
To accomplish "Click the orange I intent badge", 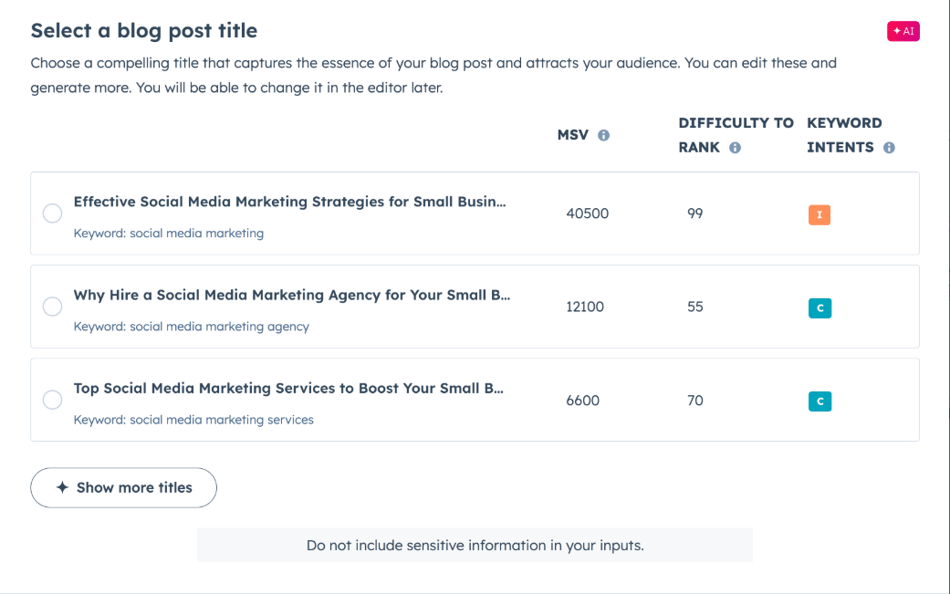I will click(819, 215).
